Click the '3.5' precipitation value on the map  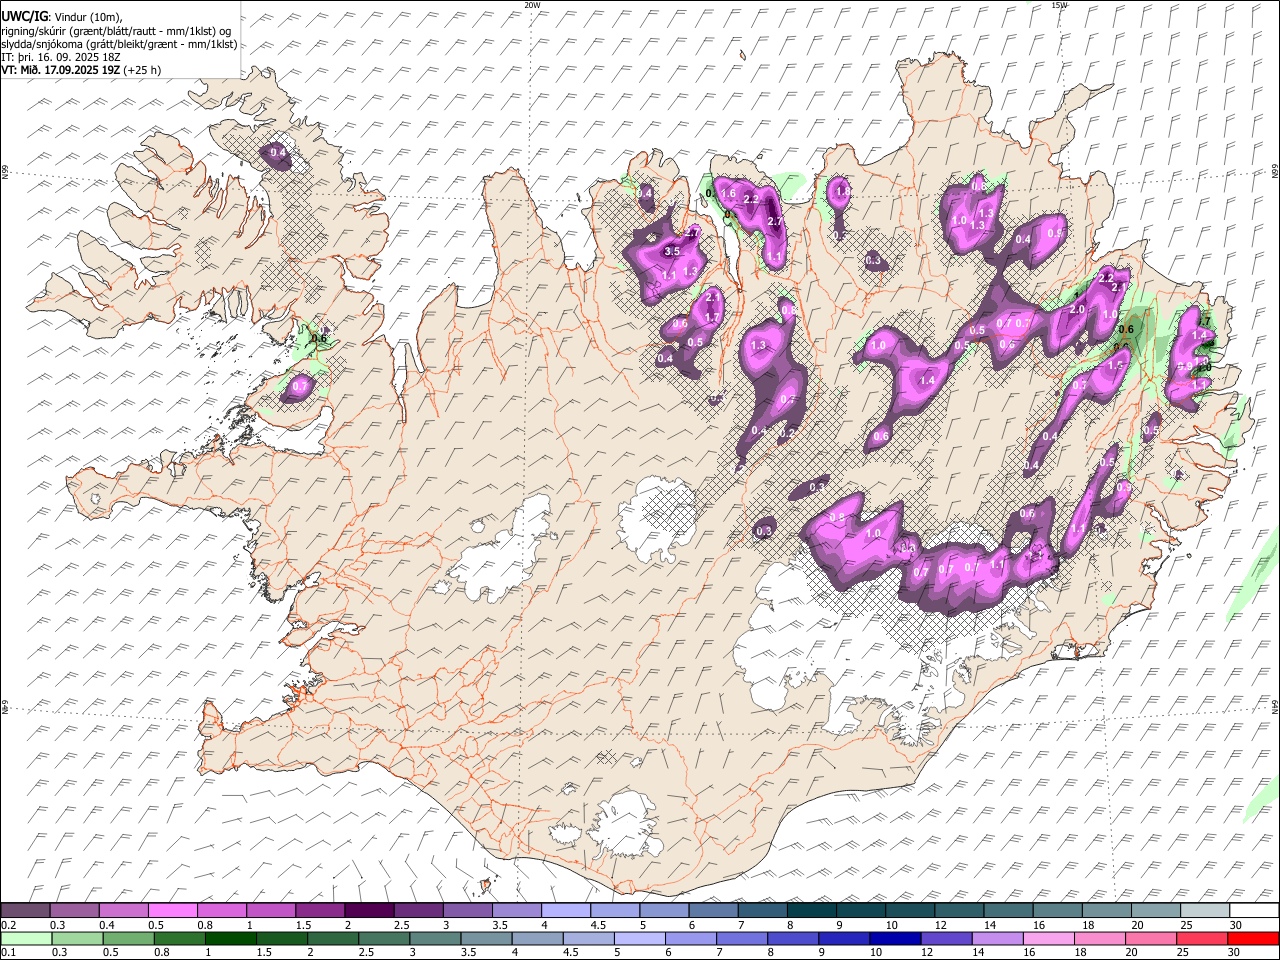pyautogui.click(x=672, y=252)
